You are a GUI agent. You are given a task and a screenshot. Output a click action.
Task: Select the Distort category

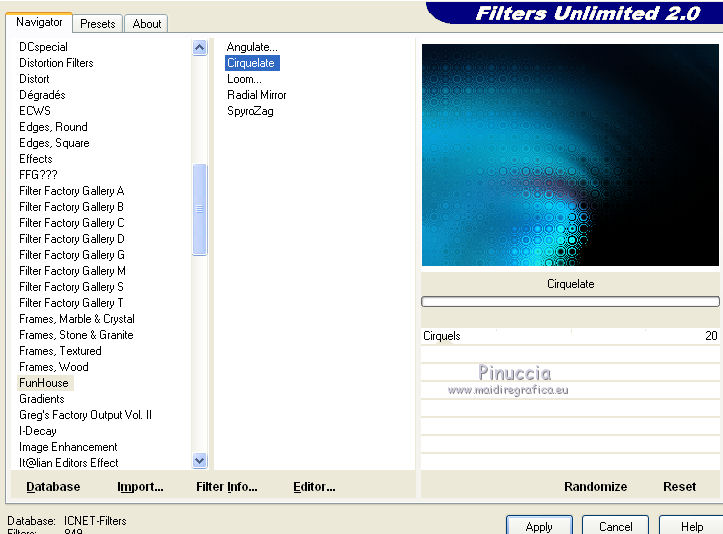pyautogui.click(x=34, y=79)
